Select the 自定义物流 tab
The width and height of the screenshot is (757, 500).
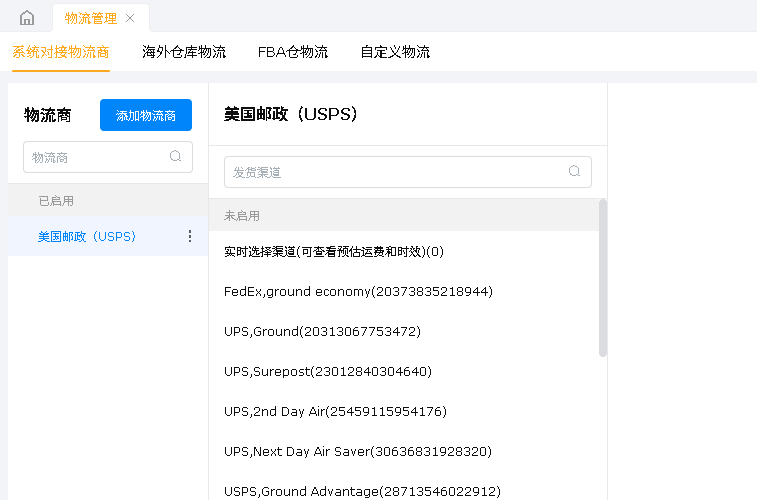pyautogui.click(x=395, y=52)
